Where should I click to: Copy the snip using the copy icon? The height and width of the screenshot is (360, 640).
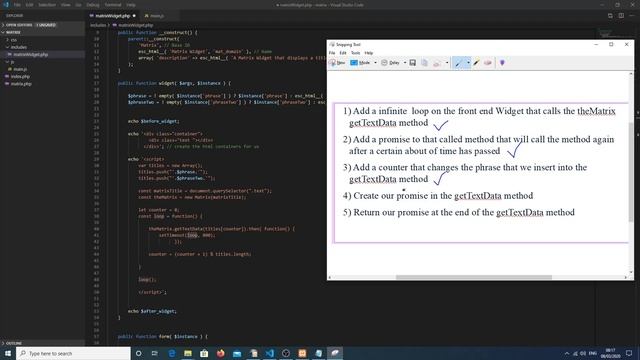[424, 63]
